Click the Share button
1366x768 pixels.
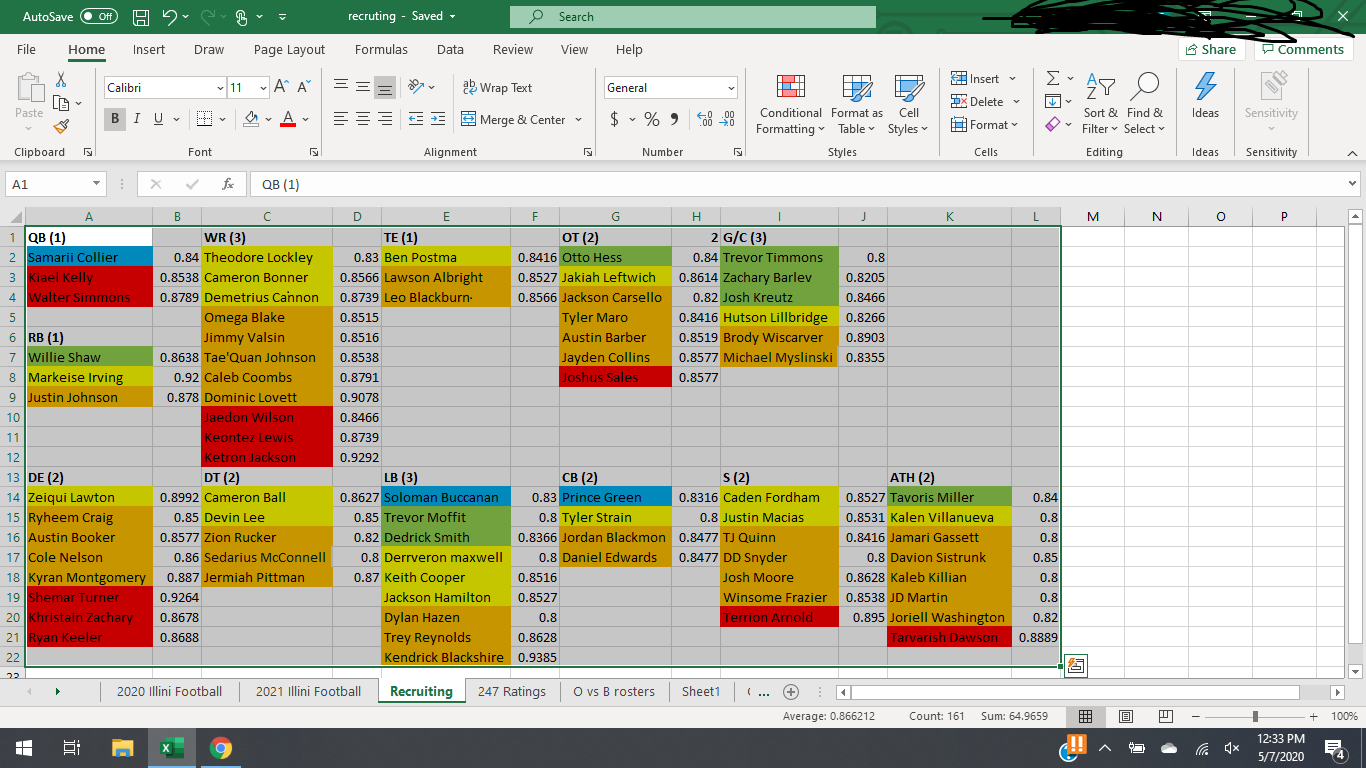[x=1210, y=49]
